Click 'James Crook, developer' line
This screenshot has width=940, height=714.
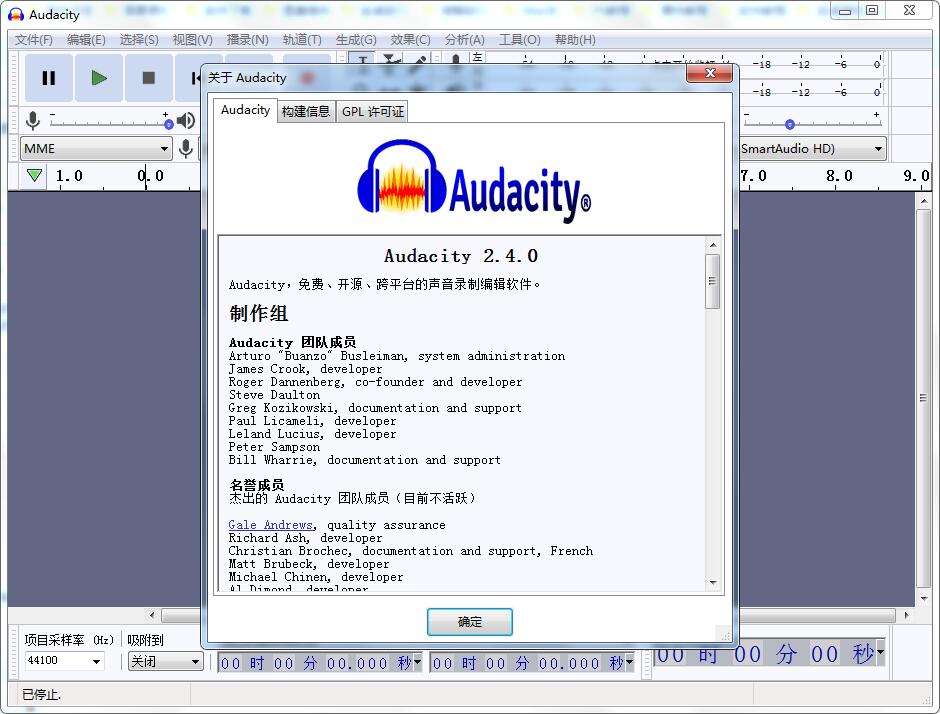(x=305, y=369)
